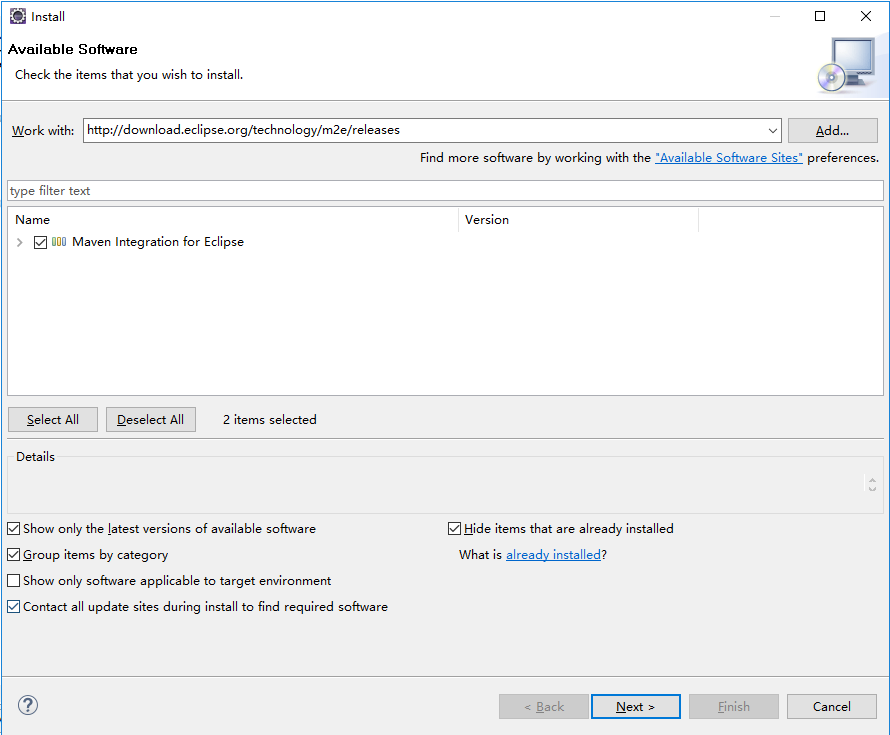Click the Add... button

click(832, 131)
